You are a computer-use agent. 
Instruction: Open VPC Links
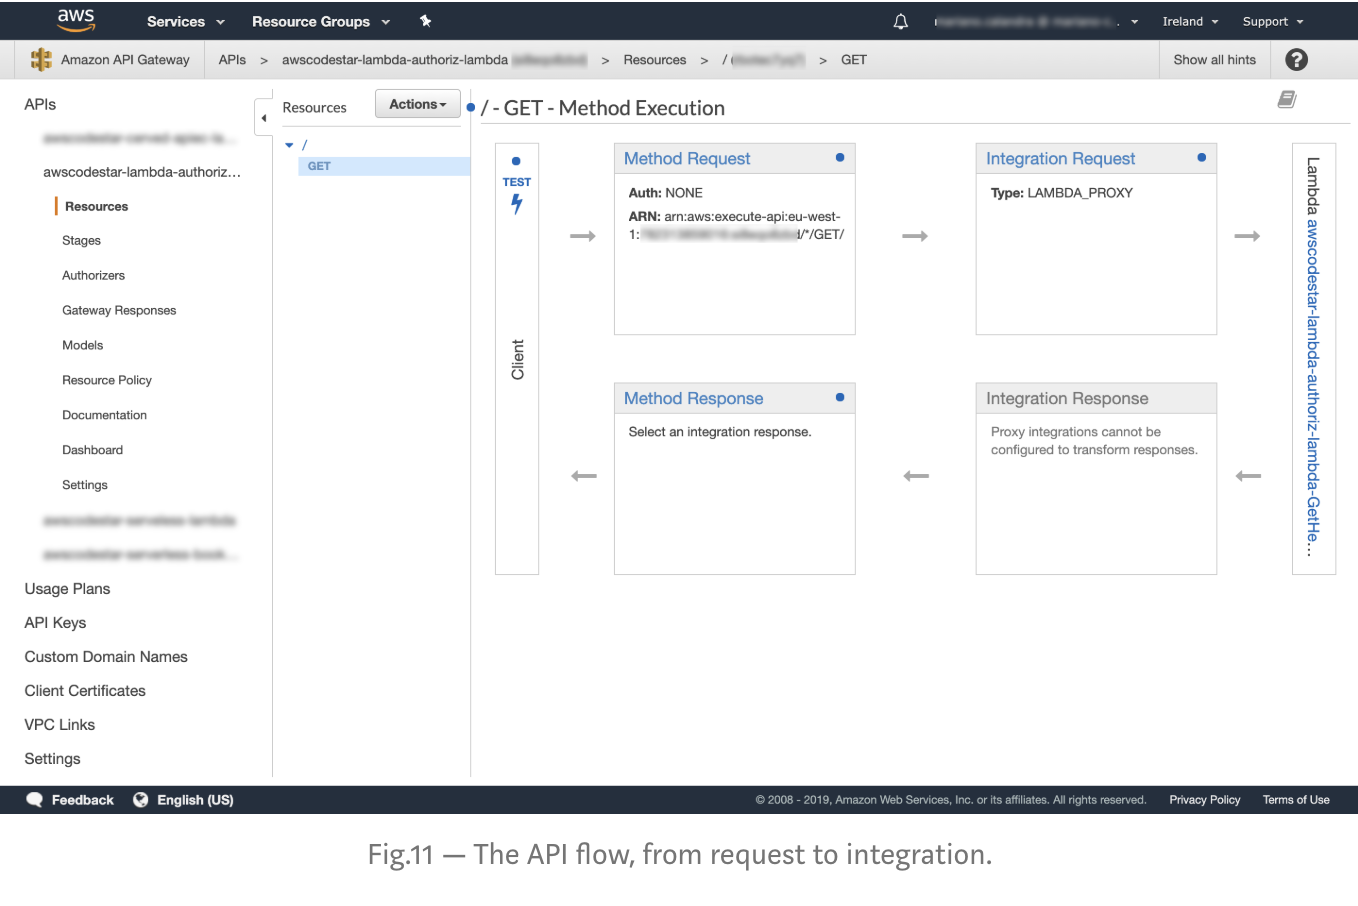pos(60,725)
